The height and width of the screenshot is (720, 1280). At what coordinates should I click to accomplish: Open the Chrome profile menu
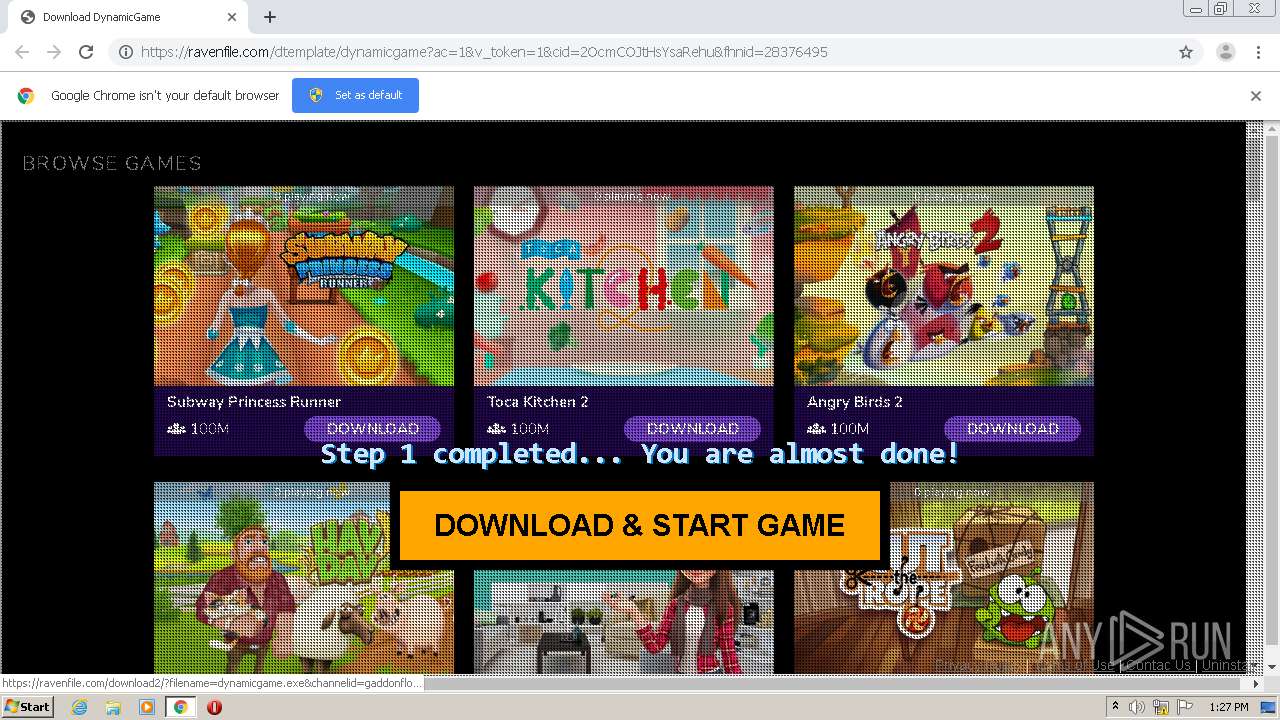1225,52
